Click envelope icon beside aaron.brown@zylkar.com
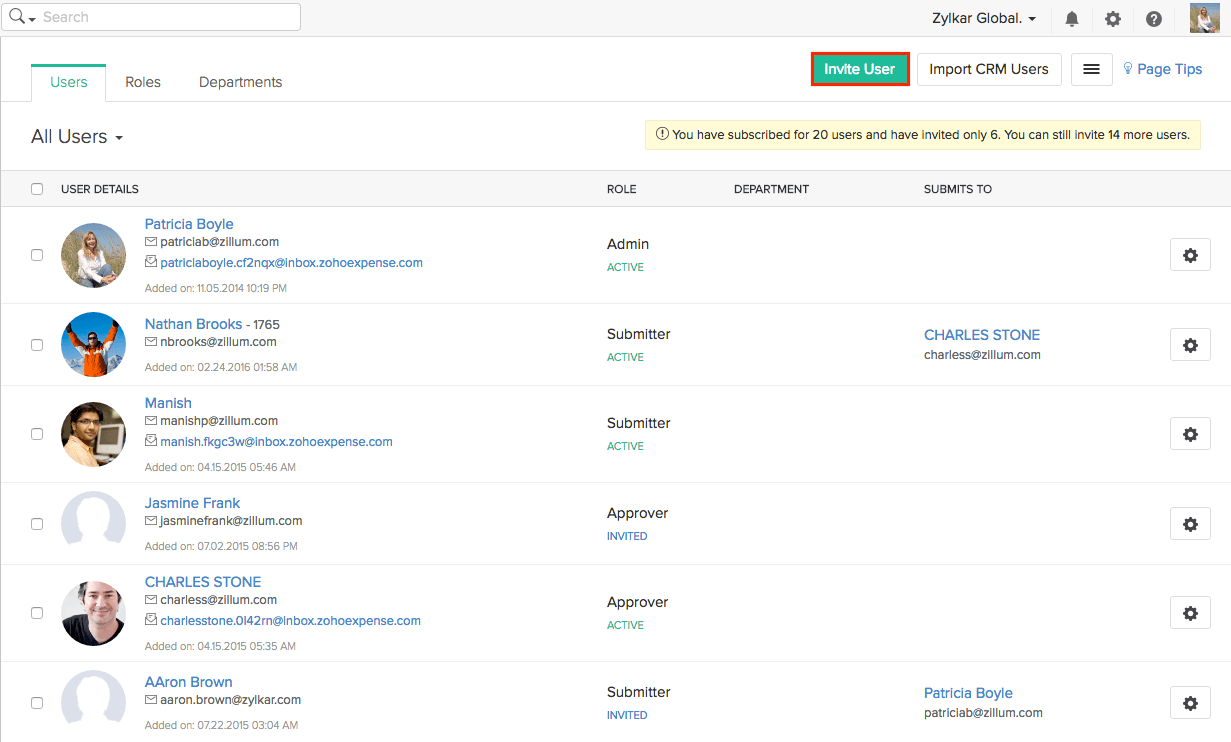The width and height of the screenshot is (1231, 742). (151, 700)
